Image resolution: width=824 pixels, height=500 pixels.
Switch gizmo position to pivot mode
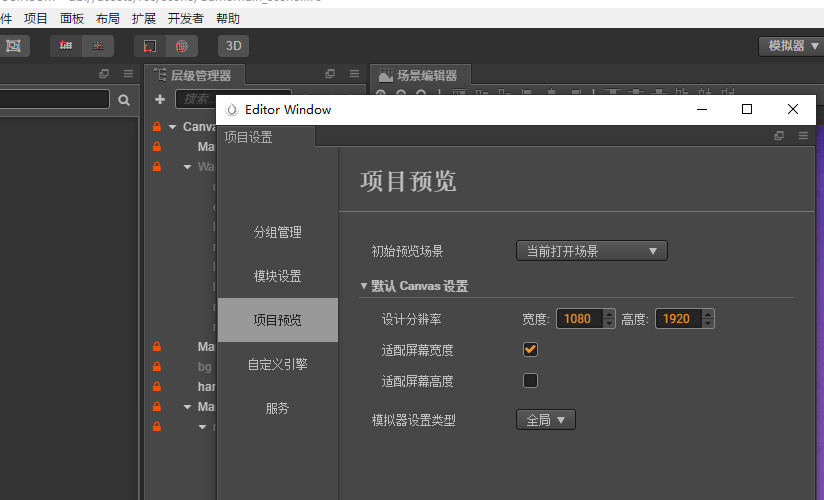point(66,46)
